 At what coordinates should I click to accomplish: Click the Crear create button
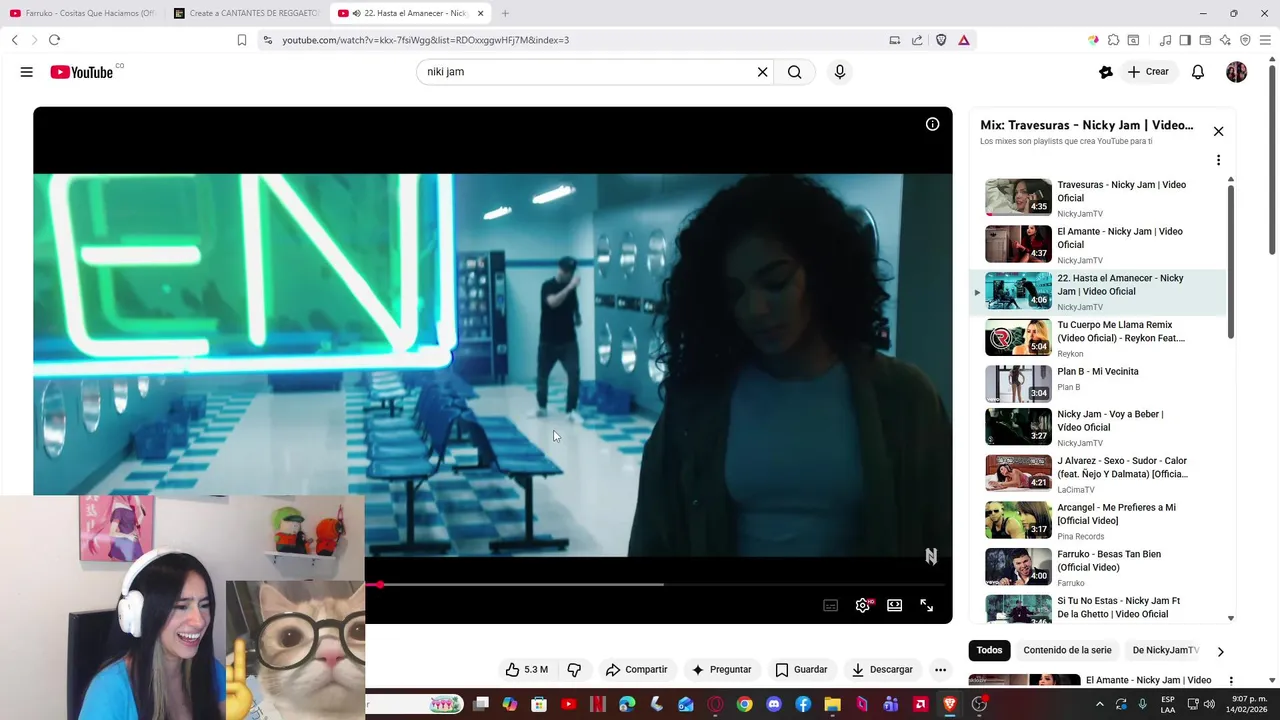(x=1148, y=72)
